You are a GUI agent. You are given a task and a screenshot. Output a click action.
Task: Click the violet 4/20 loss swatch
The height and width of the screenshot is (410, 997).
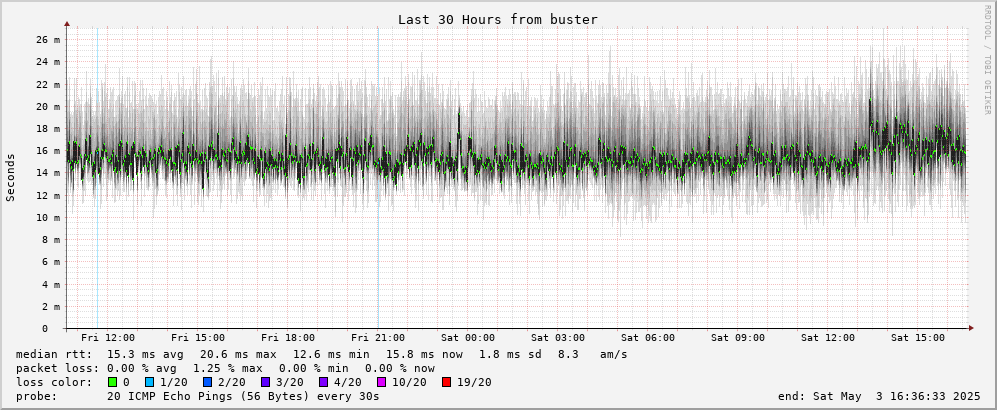[324, 382]
